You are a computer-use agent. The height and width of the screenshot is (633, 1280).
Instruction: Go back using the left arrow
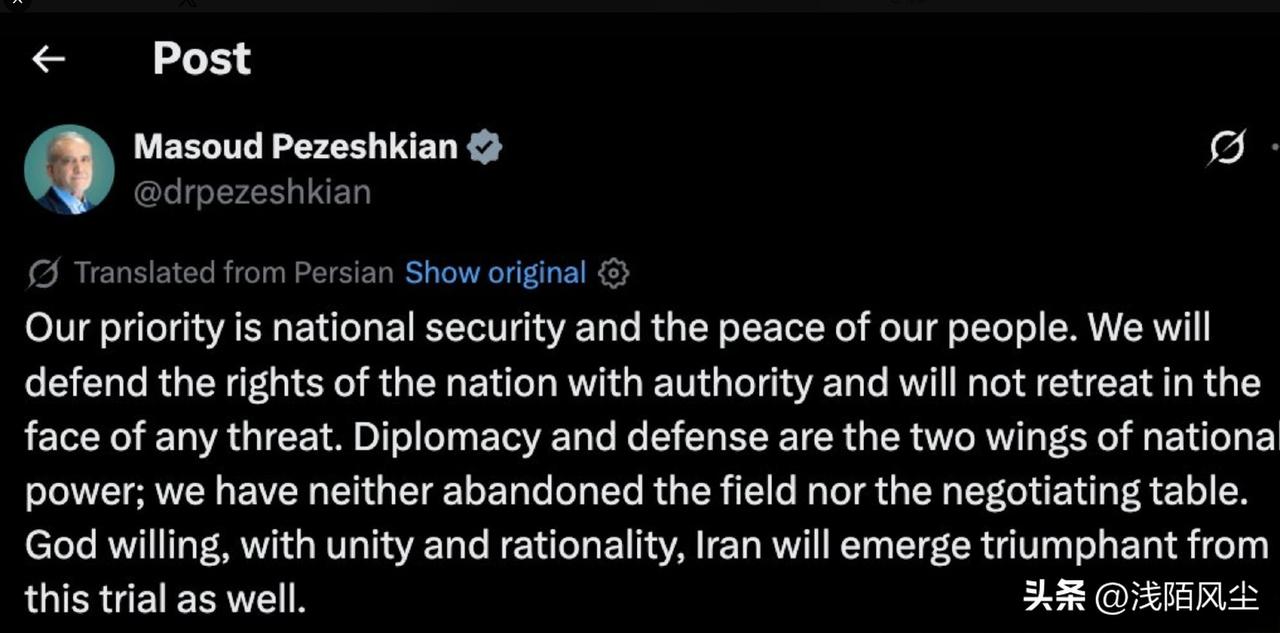pyautogui.click(x=48, y=60)
